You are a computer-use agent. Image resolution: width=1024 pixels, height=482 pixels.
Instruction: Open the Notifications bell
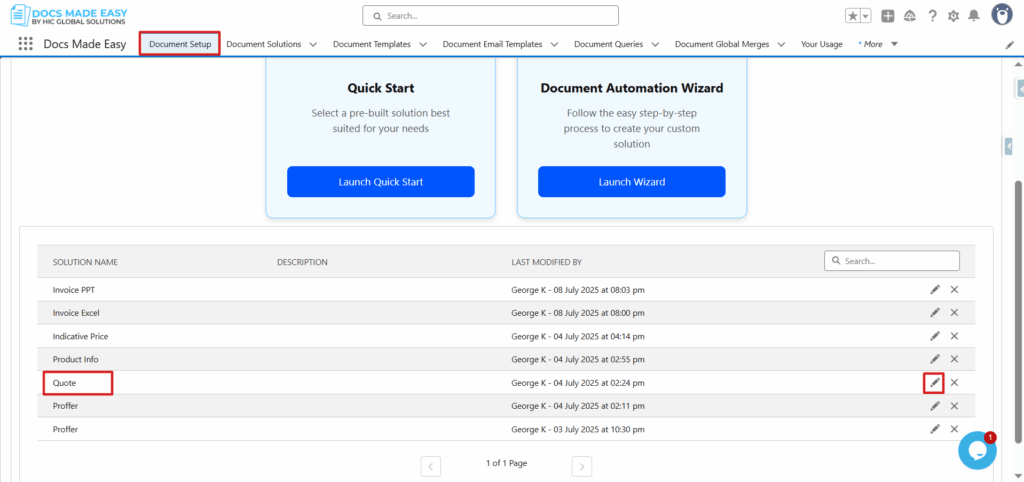(974, 16)
